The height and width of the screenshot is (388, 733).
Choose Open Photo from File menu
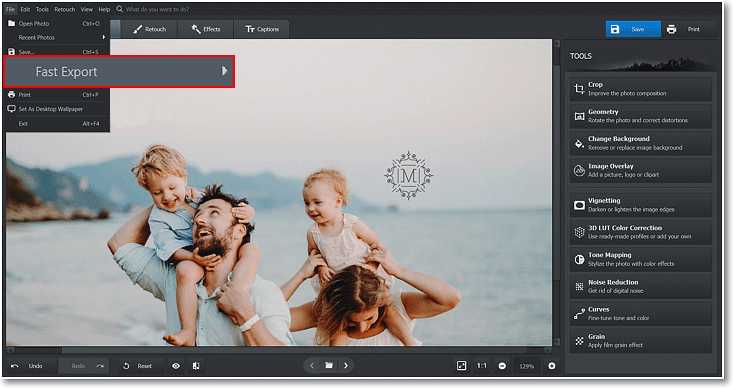click(57, 23)
